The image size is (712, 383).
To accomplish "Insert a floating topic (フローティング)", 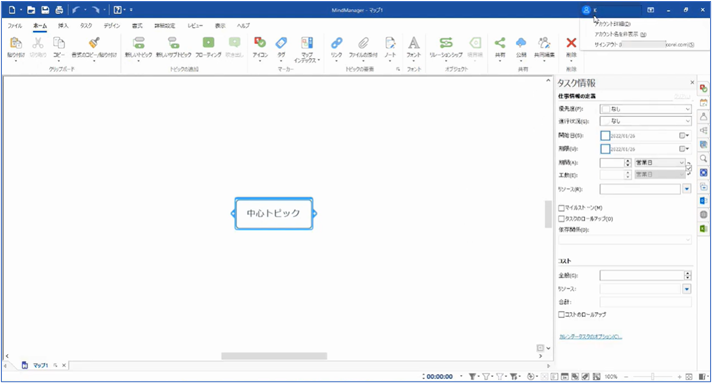I will (x=208, y=43).
